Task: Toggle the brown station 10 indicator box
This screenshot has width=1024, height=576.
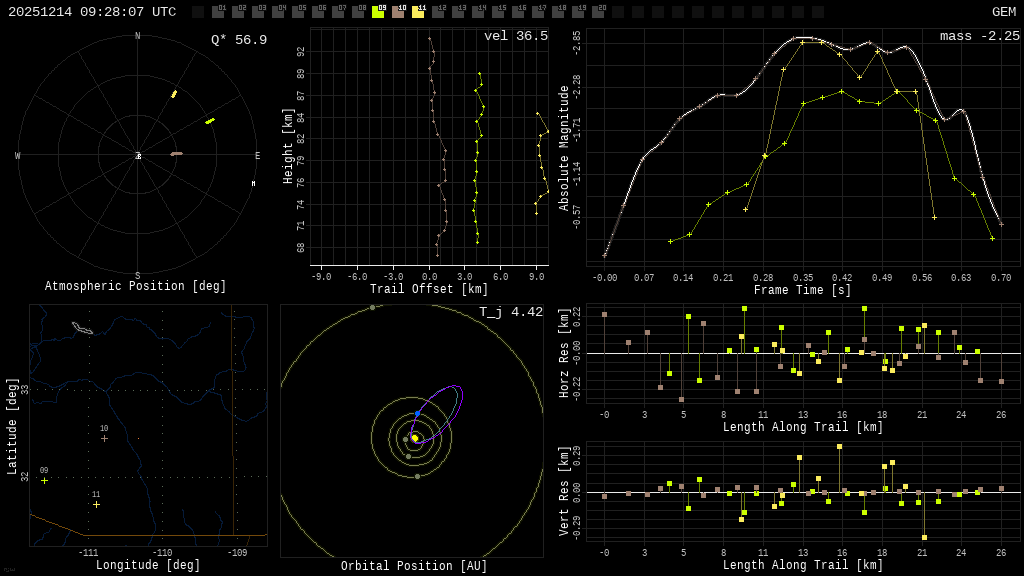Action: [x=398, y=12]
